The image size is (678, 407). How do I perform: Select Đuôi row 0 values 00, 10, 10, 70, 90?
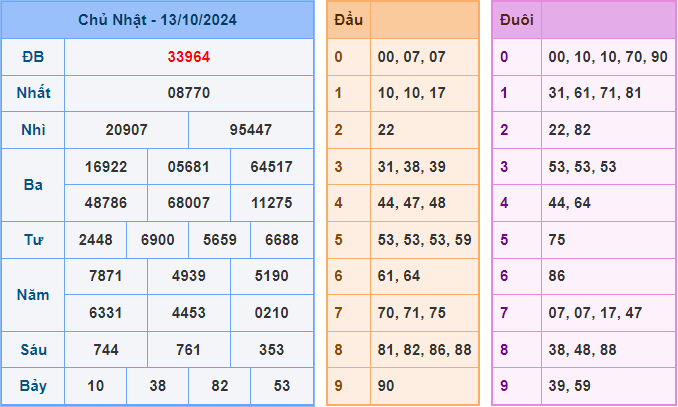point(607,57)
